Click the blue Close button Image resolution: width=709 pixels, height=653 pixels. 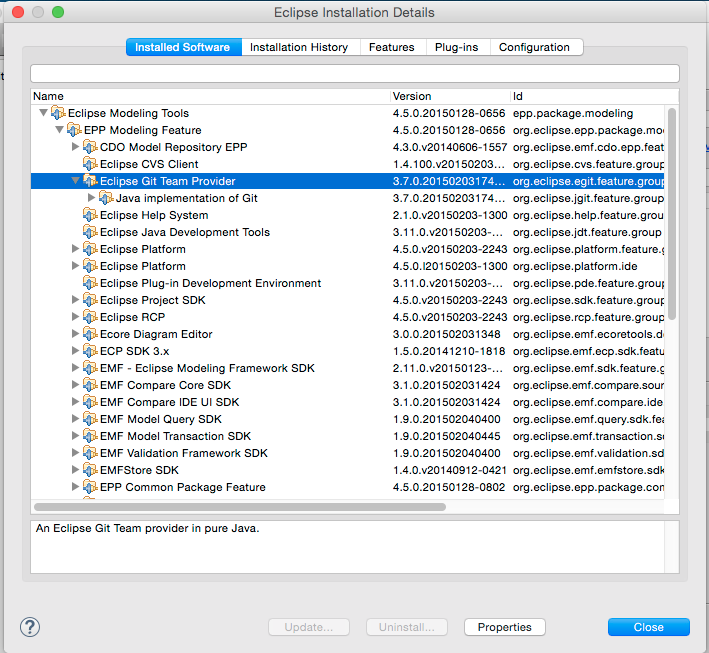point(648,627)
